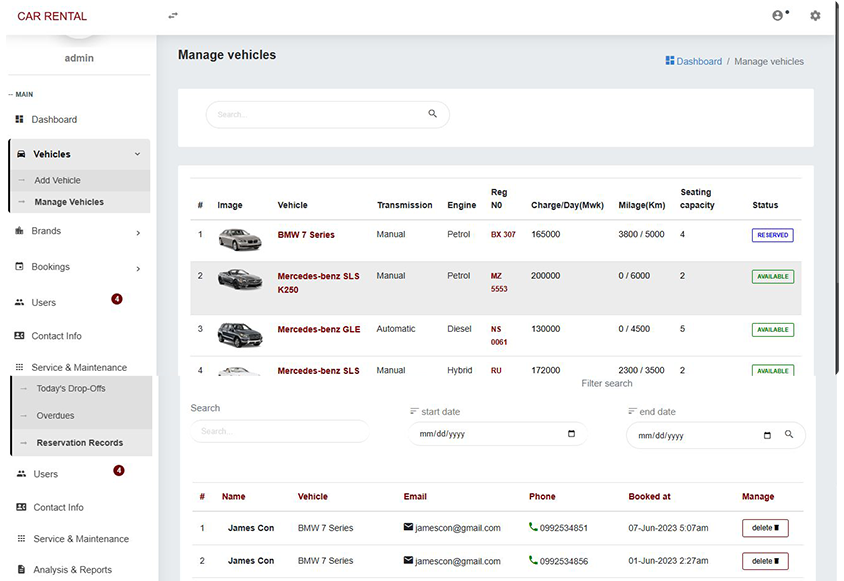Click the email icon in the 0992534851 row
Screen dimensions: 844x581
[x=409, y=527]
